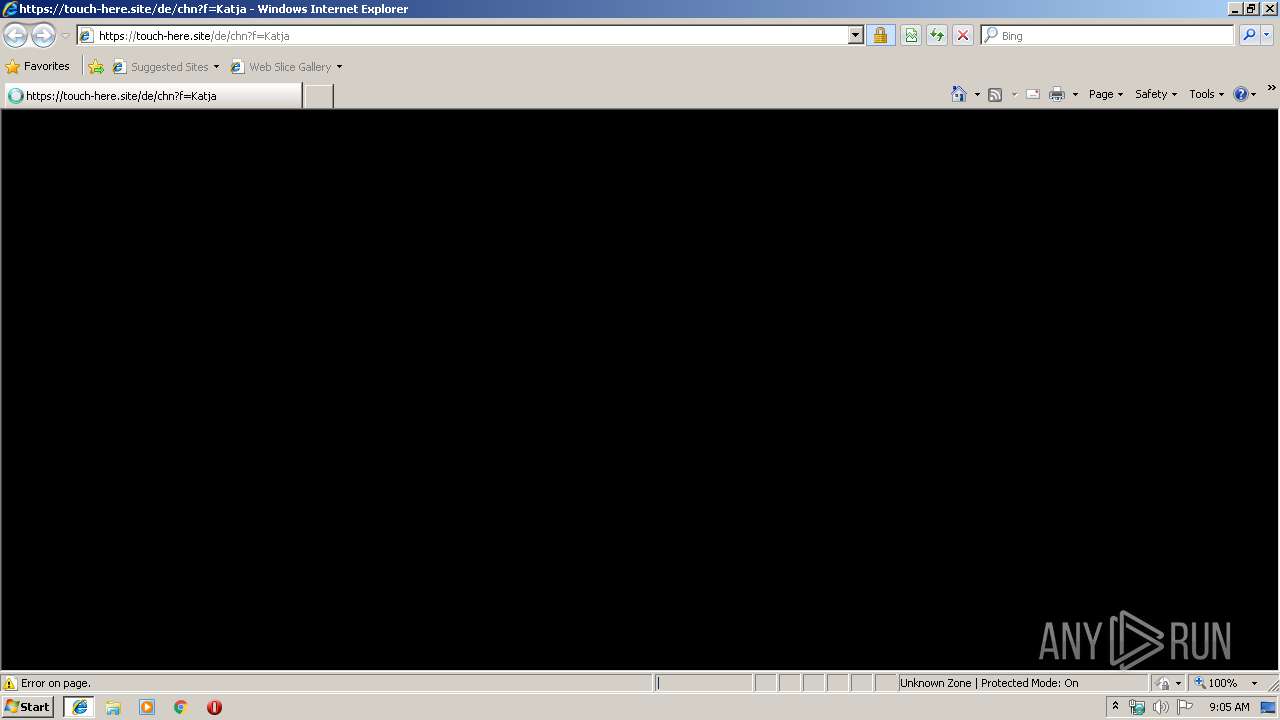Click the Refresh page icon
This screenshot has height=720, width=1280.
pos(937,35)
